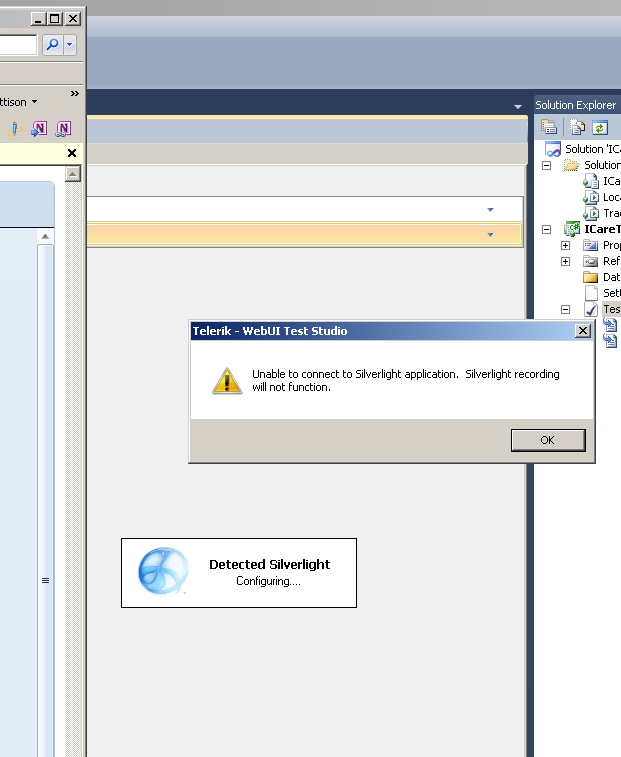Select the Solution 'IC...' root node
The height and width of the screenshot is (757, 621).
[593, 149]
